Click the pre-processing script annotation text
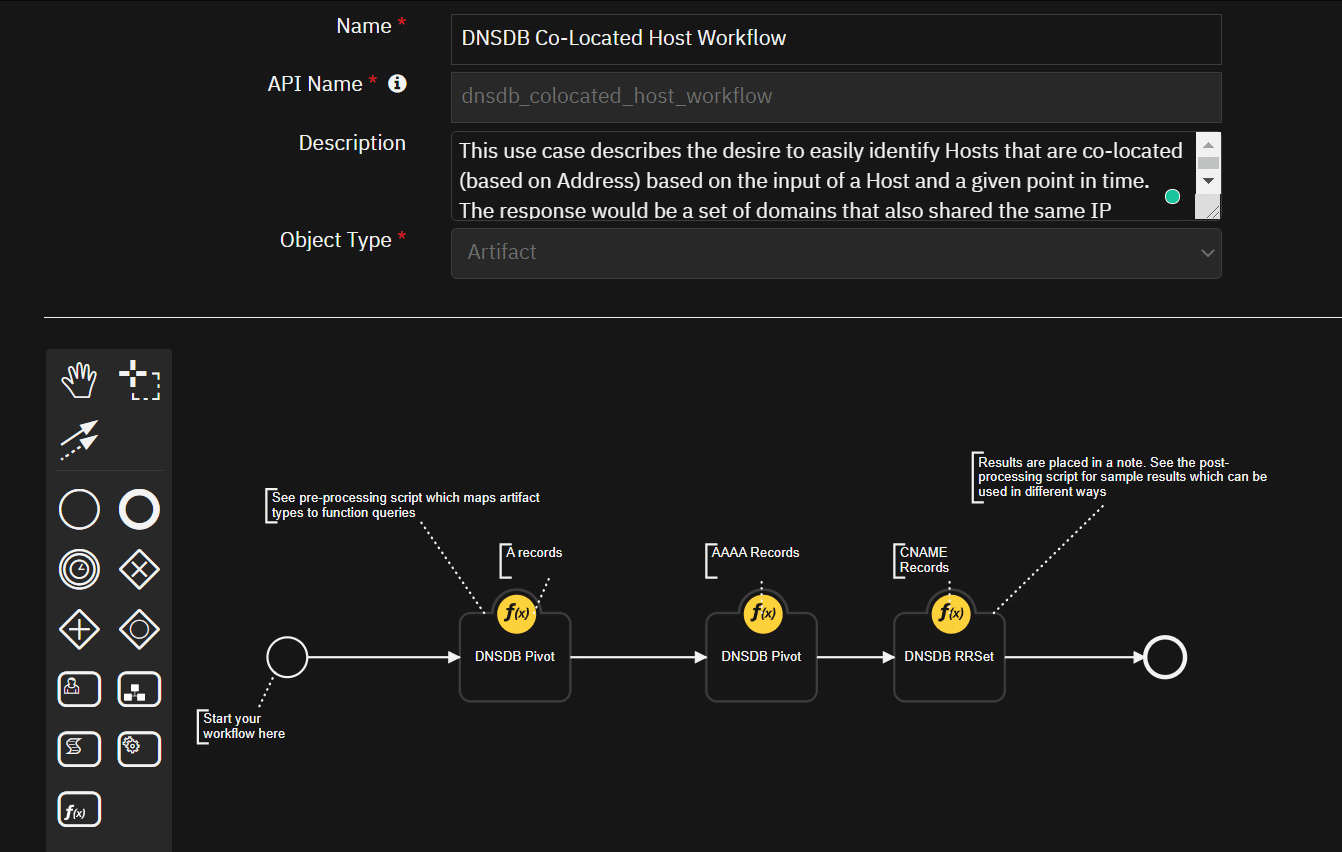 [x=406, y=505]
